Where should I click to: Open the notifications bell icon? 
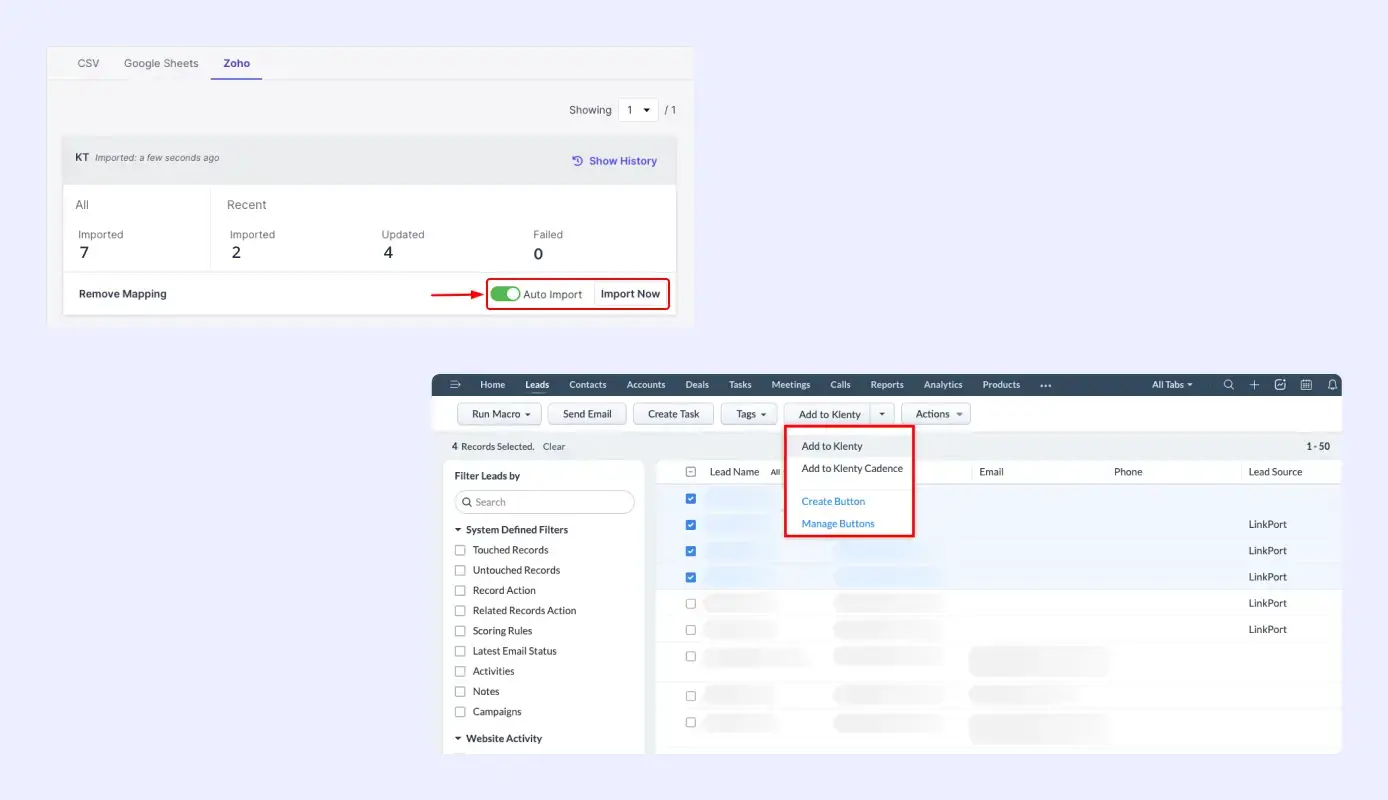tap(1332, 385)
